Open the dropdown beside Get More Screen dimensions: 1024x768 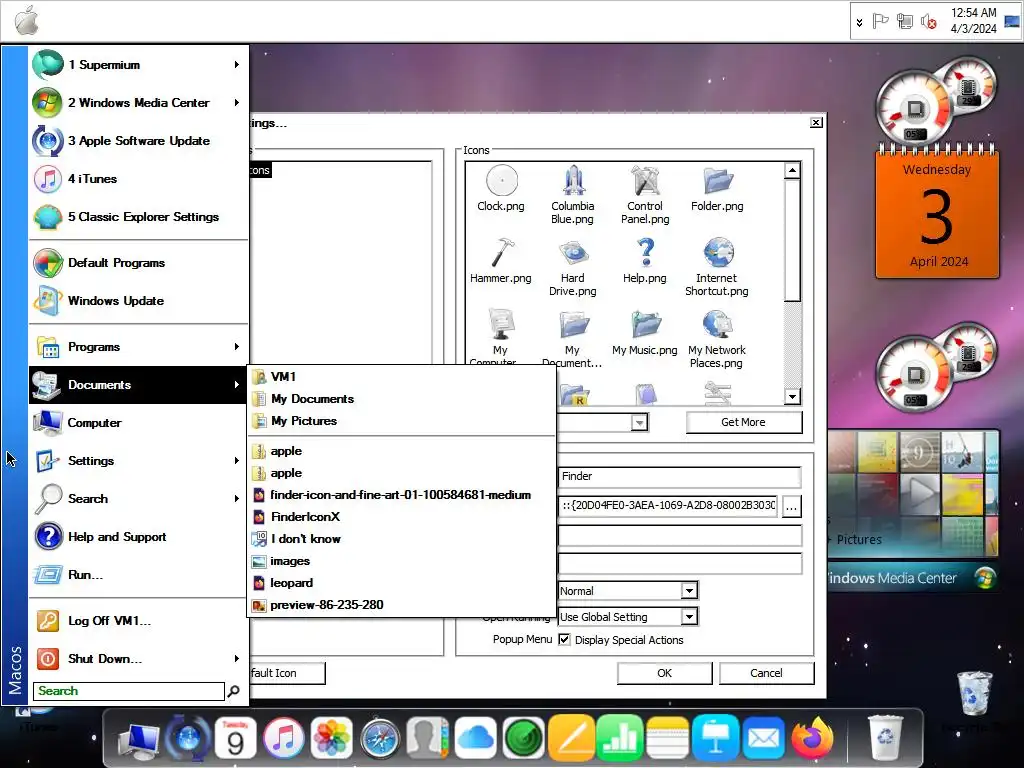pyautogui.click(x=639, y=423)
